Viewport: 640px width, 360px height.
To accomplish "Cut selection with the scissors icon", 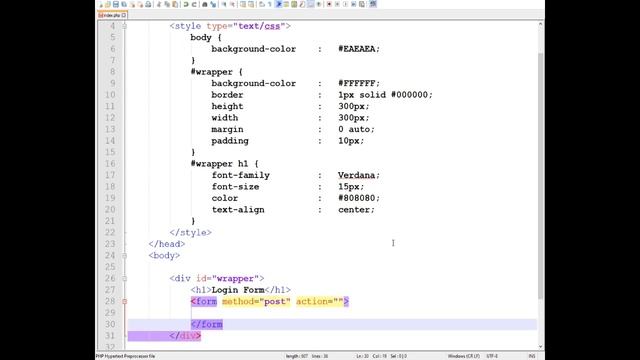I will pyautogui.click(x=158, y=4).
